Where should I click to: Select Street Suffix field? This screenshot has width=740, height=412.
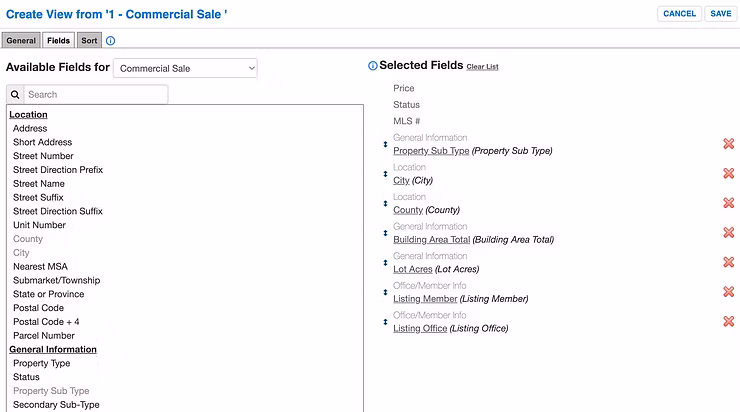point(38,197)
